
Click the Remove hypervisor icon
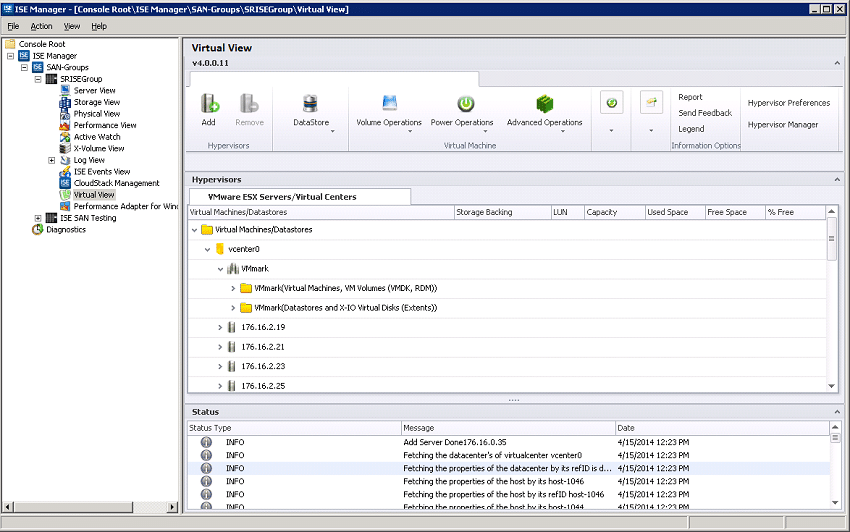[249, 103]
